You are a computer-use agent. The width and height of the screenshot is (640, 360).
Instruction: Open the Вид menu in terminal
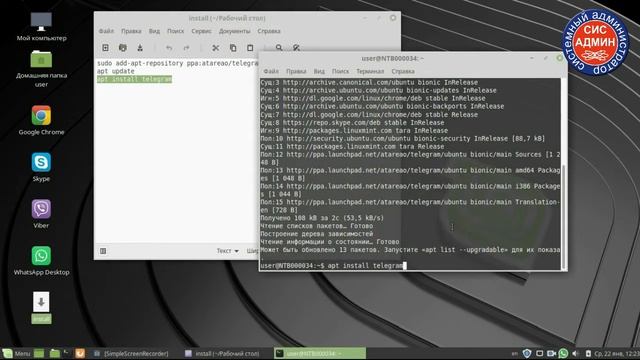click(x=319, y=71)
